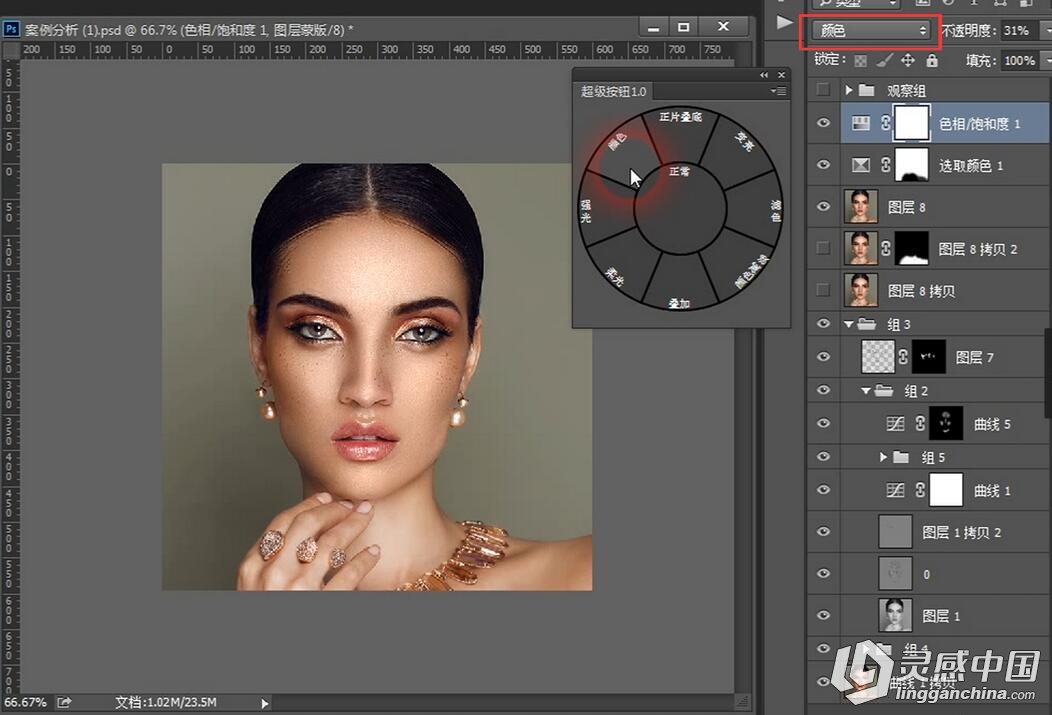1052x715 pixels.
Task: Select the black mask thumbnail of 图层 8 拷贝 2
Action: (x=912, y=248)
